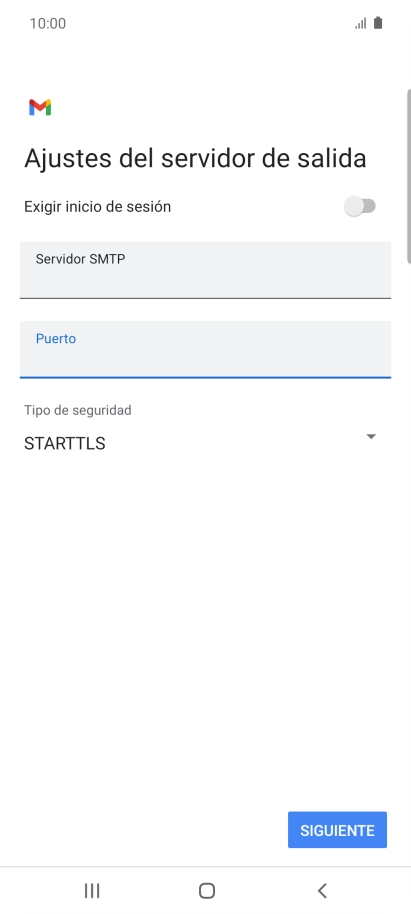This screenshot has height=914, width=411.
Task: Tap the signal strength status icon
Action: pyautogui.click(x=361, y=23)
